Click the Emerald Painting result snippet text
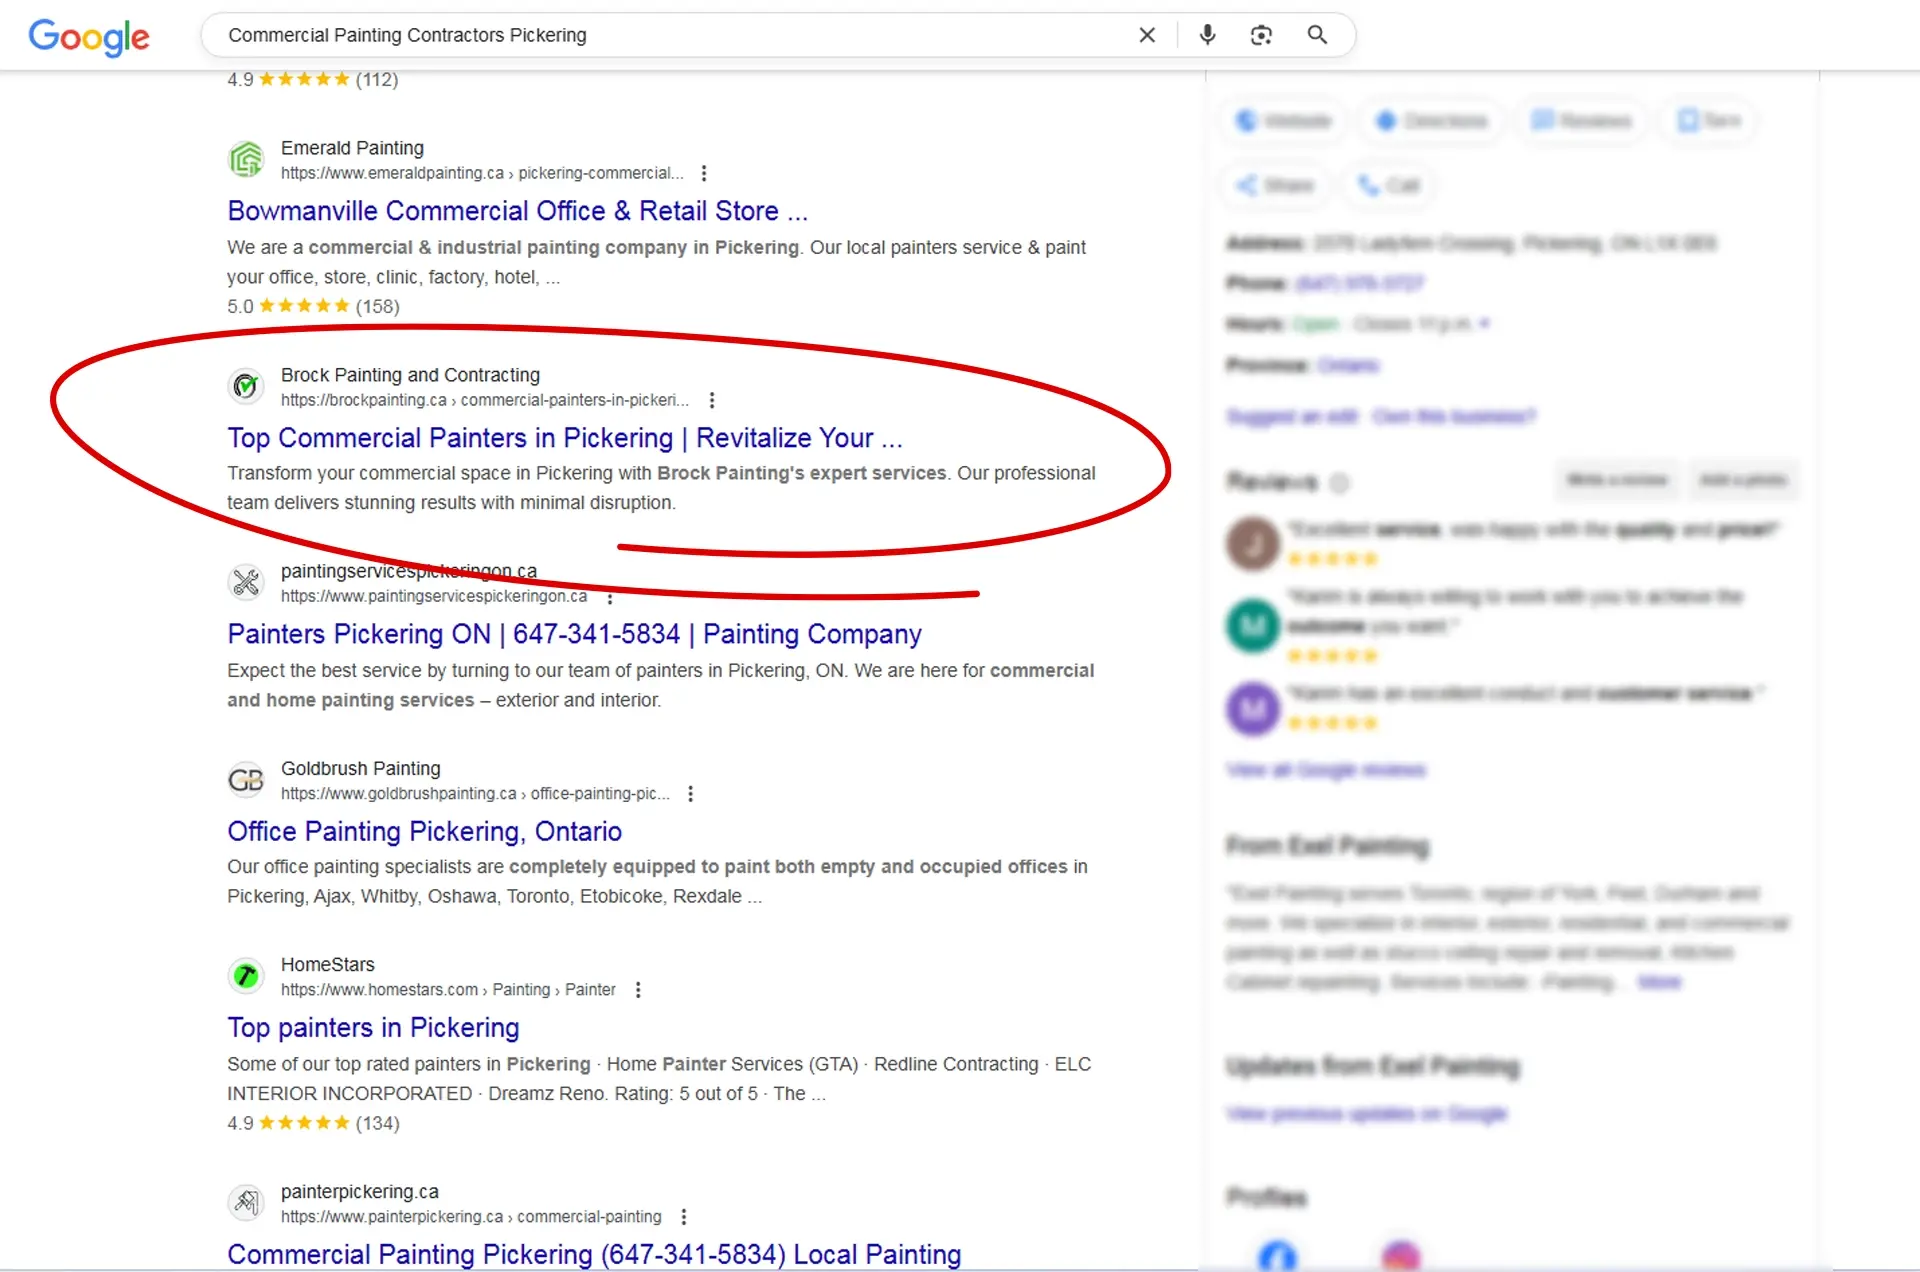1920x1272 pixels. 656,262
